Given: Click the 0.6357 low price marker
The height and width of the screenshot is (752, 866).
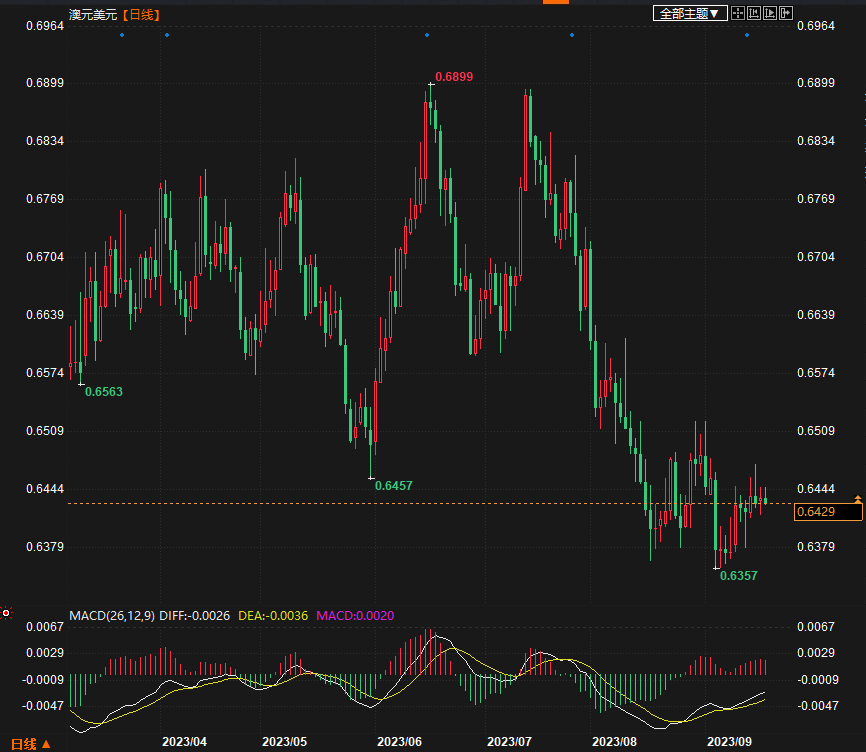Looking at the screenshot, I should pos(738,576).
